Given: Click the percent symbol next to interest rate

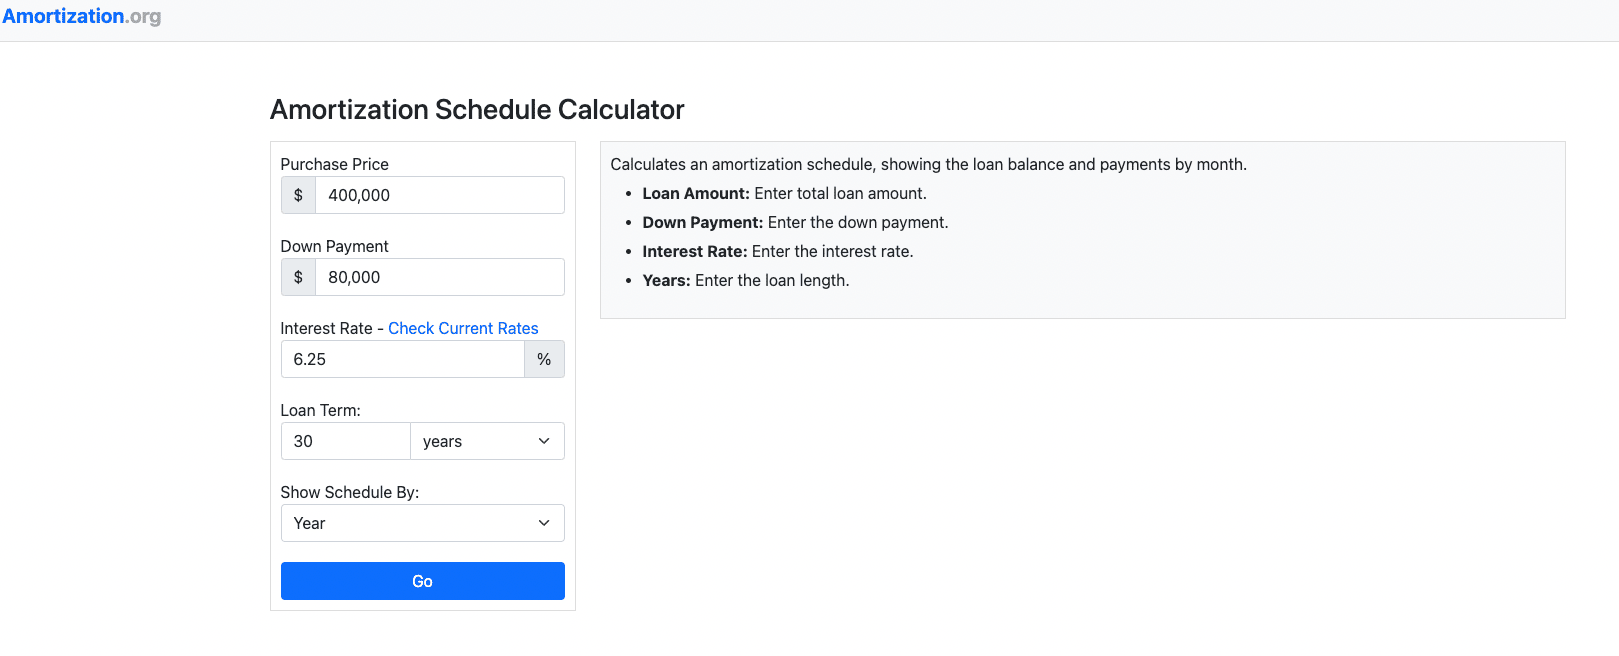Looking at the screenshot, I should (544, 359).
